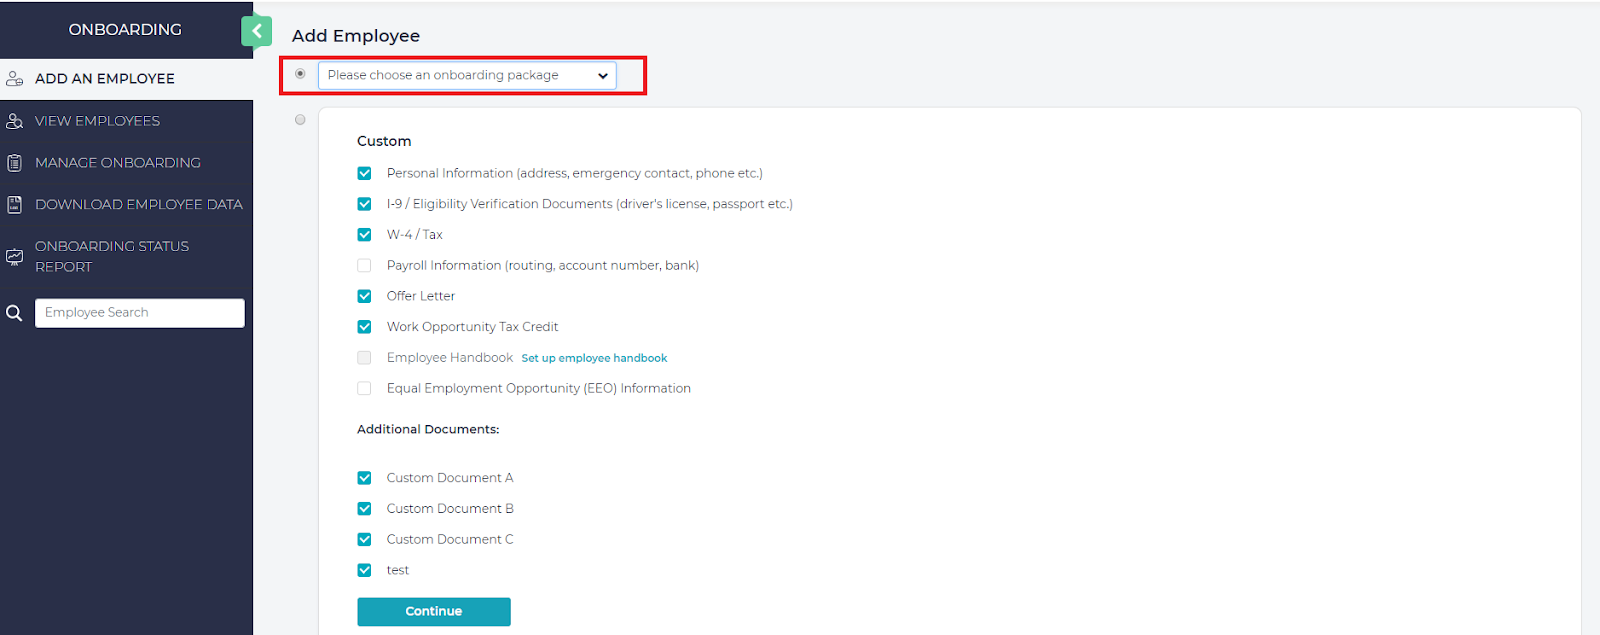
Task: Enable the Payroll Information checkbox
Action: (x=364, y=266)
